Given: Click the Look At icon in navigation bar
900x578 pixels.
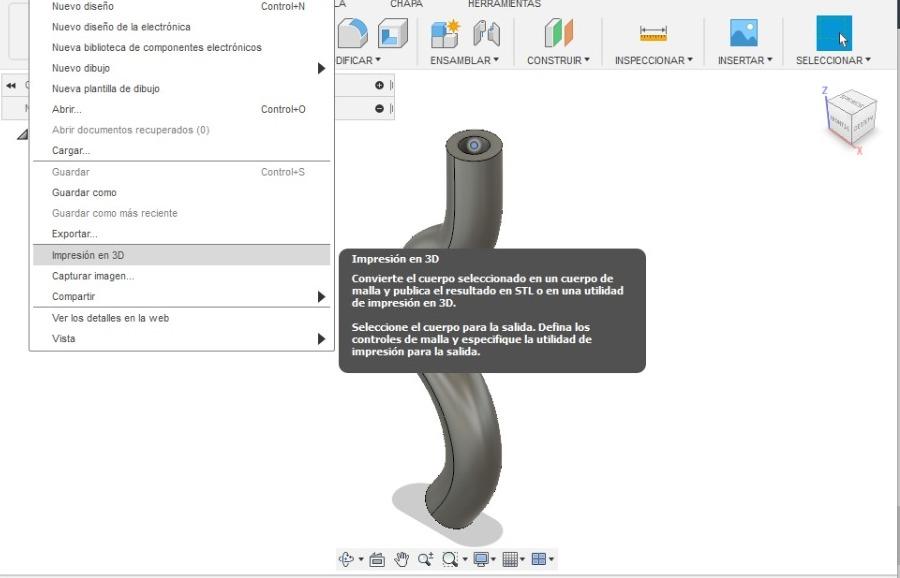Looking at the screenshot, I should pos(377,559).
